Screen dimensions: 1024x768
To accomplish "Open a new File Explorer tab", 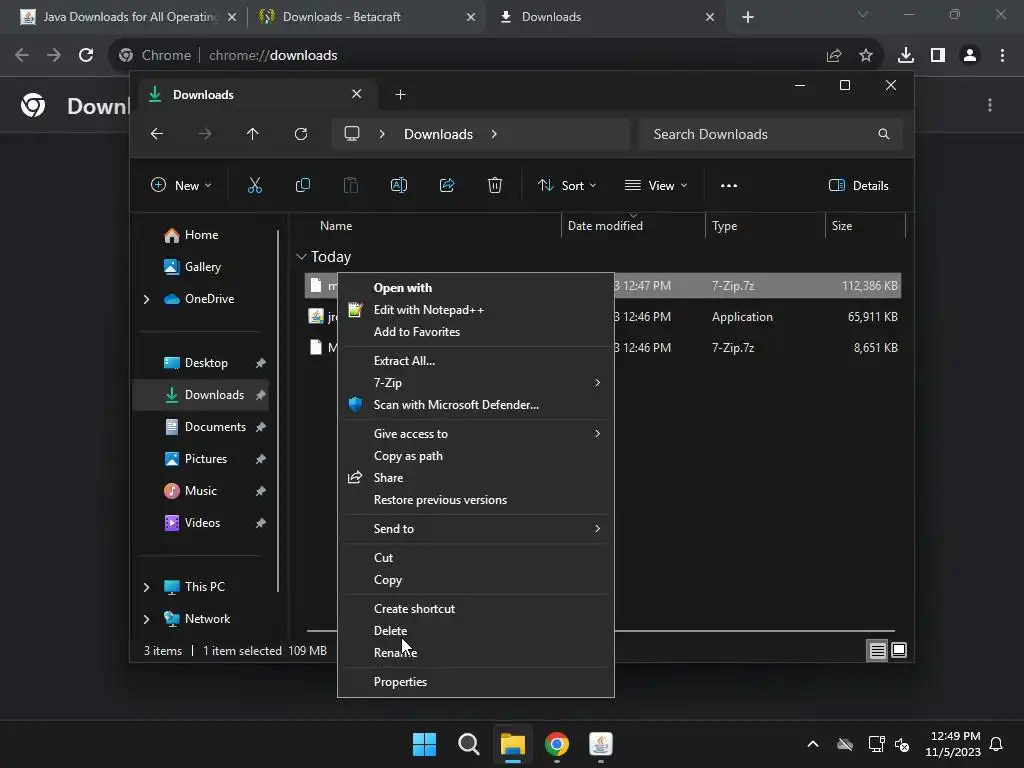I will pyautogui.click(x=400, y=95).
